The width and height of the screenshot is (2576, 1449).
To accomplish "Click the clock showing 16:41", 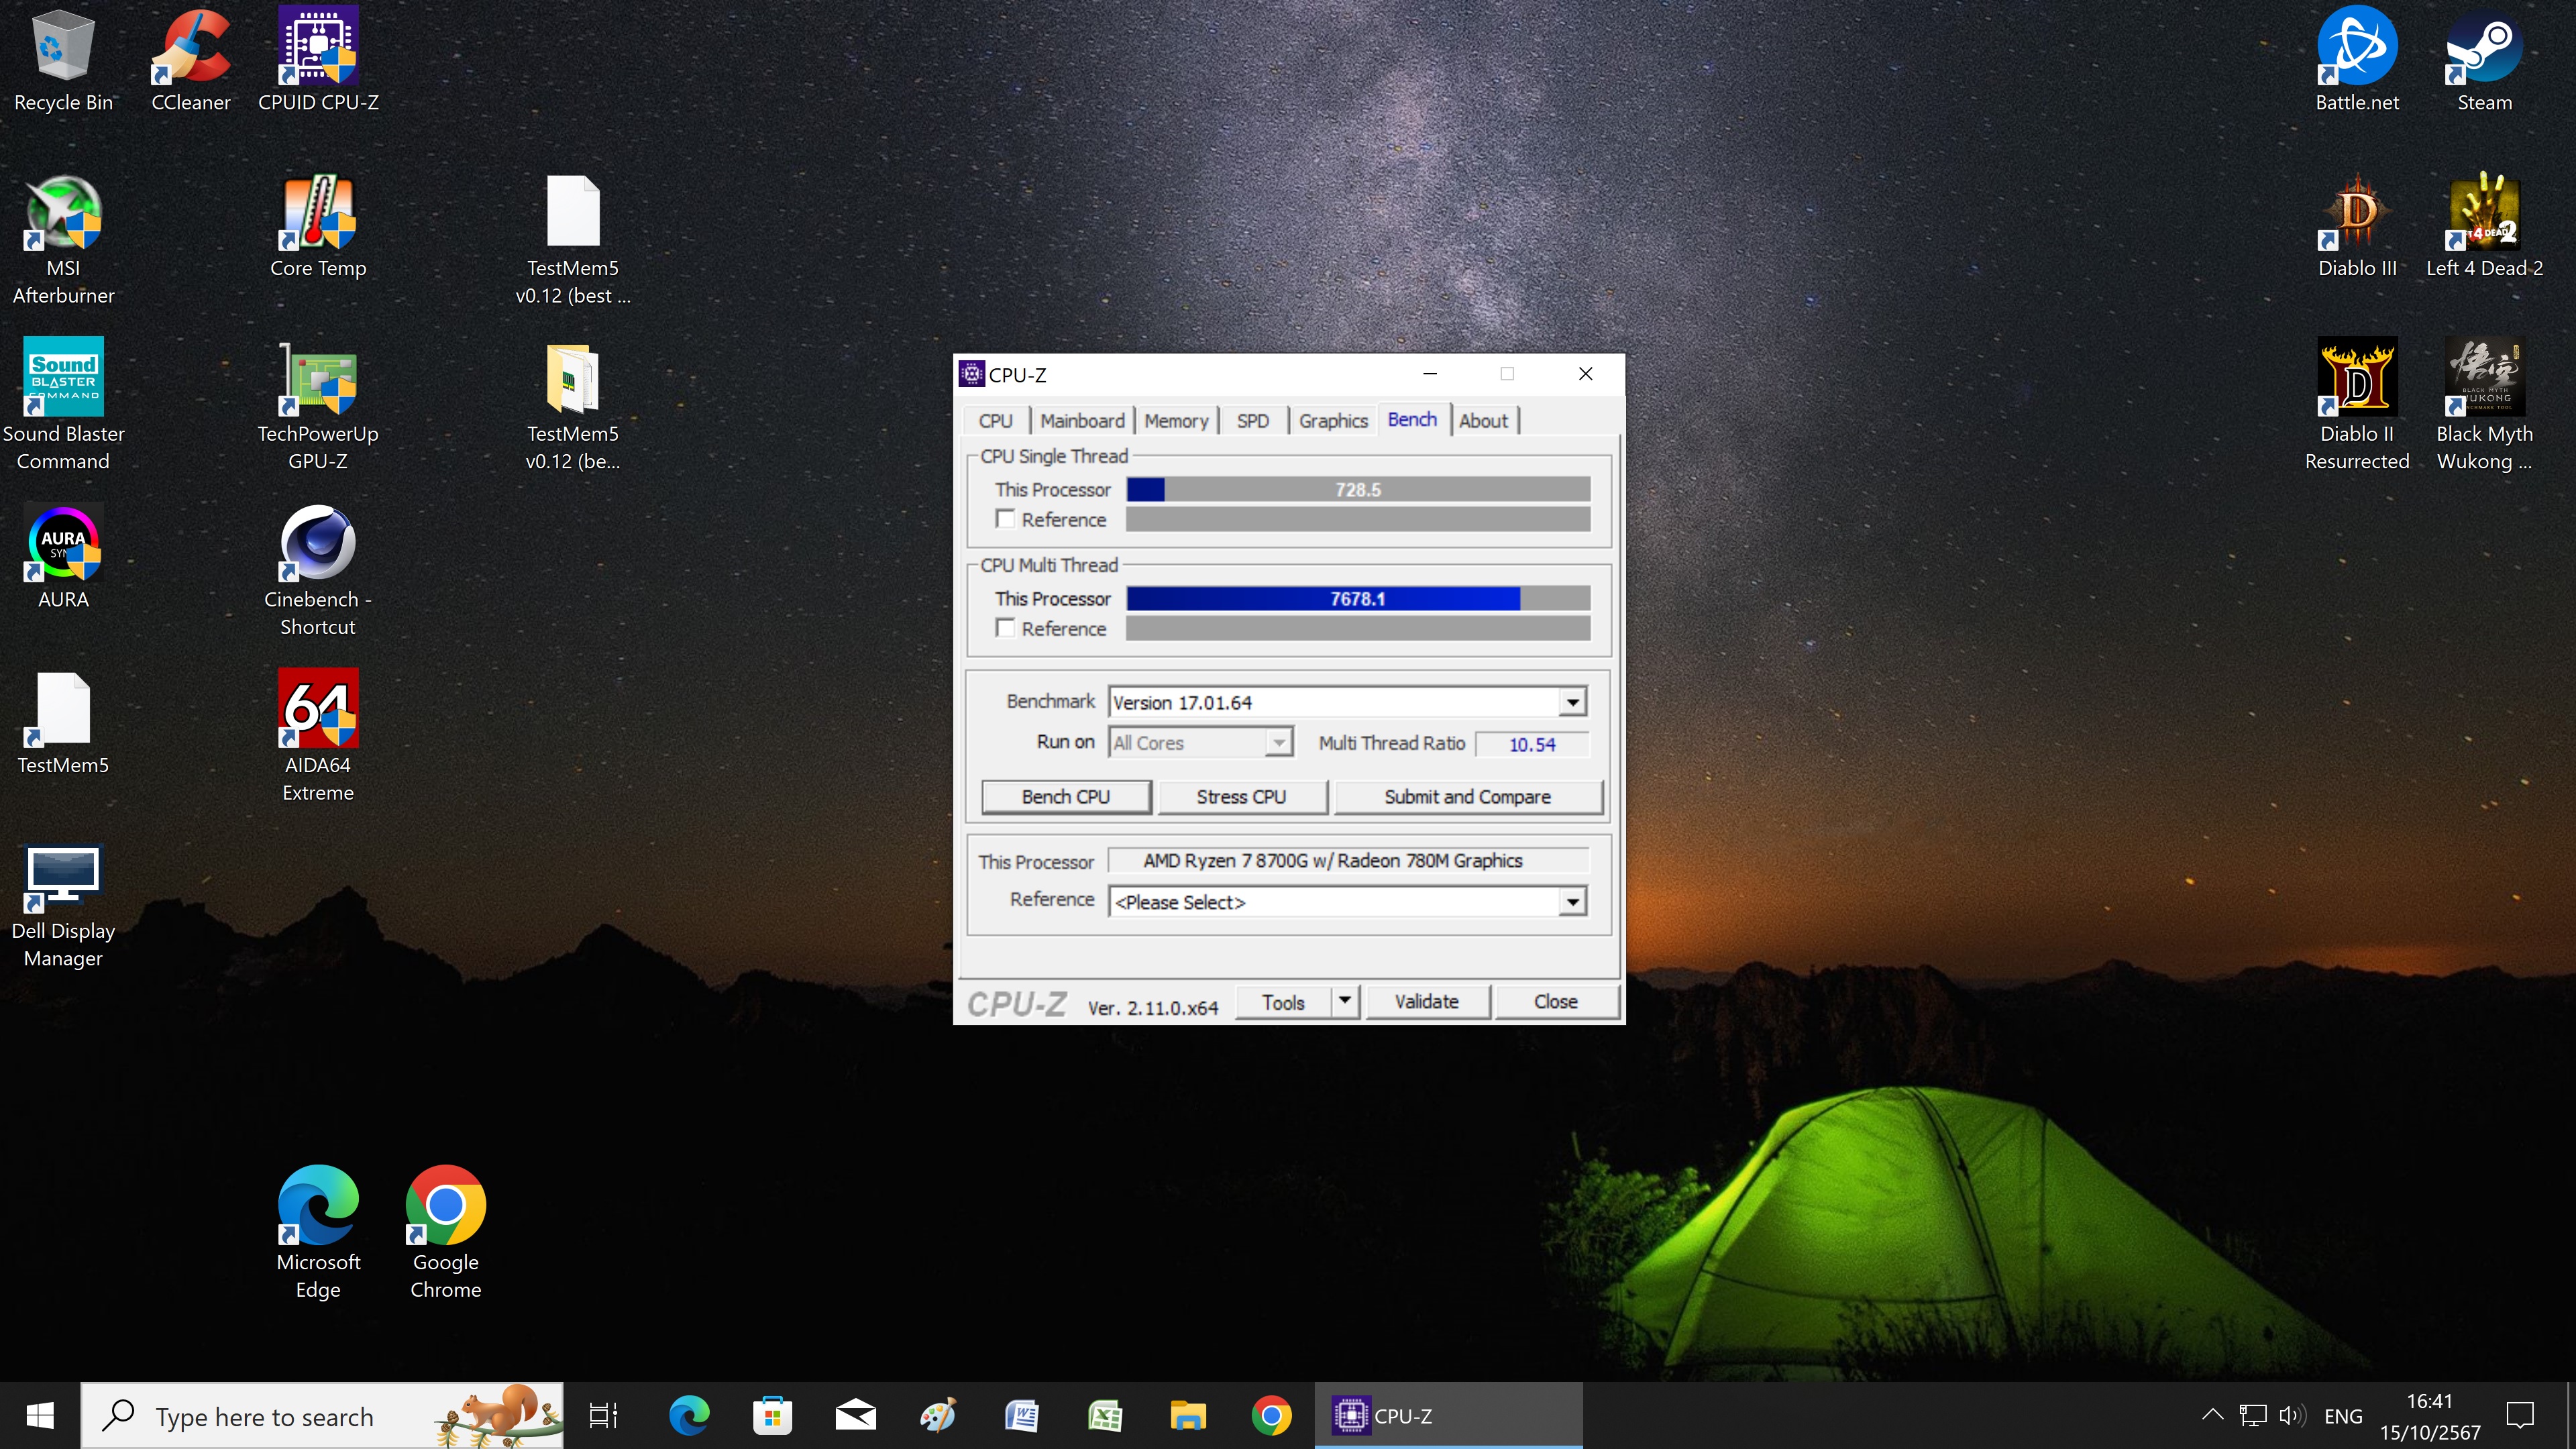I will pos(2429,1401).
